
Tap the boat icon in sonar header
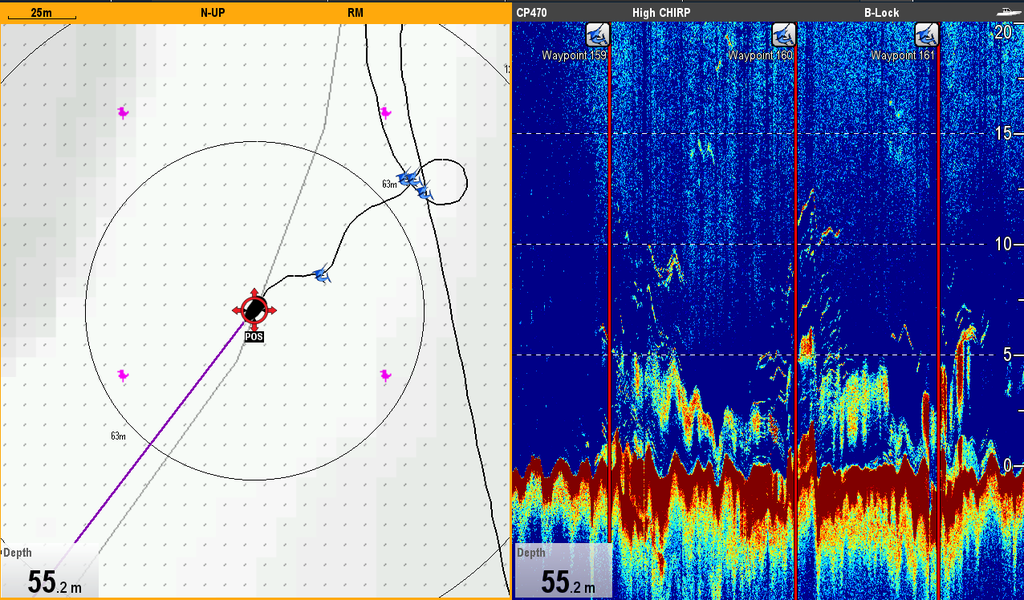coord(1007,12)
